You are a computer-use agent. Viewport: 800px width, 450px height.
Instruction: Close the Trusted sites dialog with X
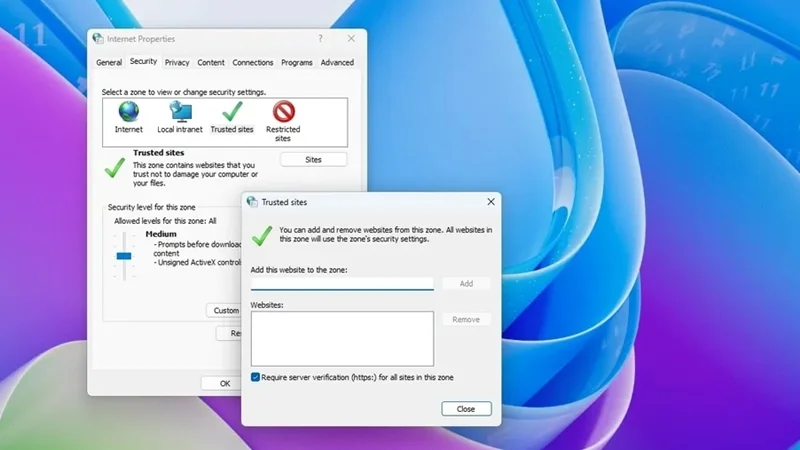pyautogui.click(x=491, y=202)
